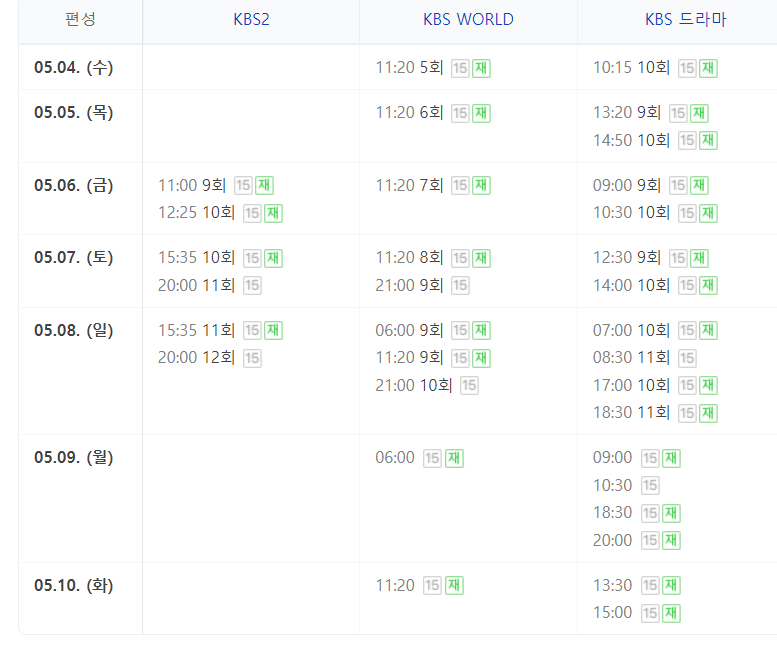Image resolution: width=777 pixels, height=651 pixels.
Task: Click the 15 rating badge beside 20:00 12회
Action: pos(252,358)
